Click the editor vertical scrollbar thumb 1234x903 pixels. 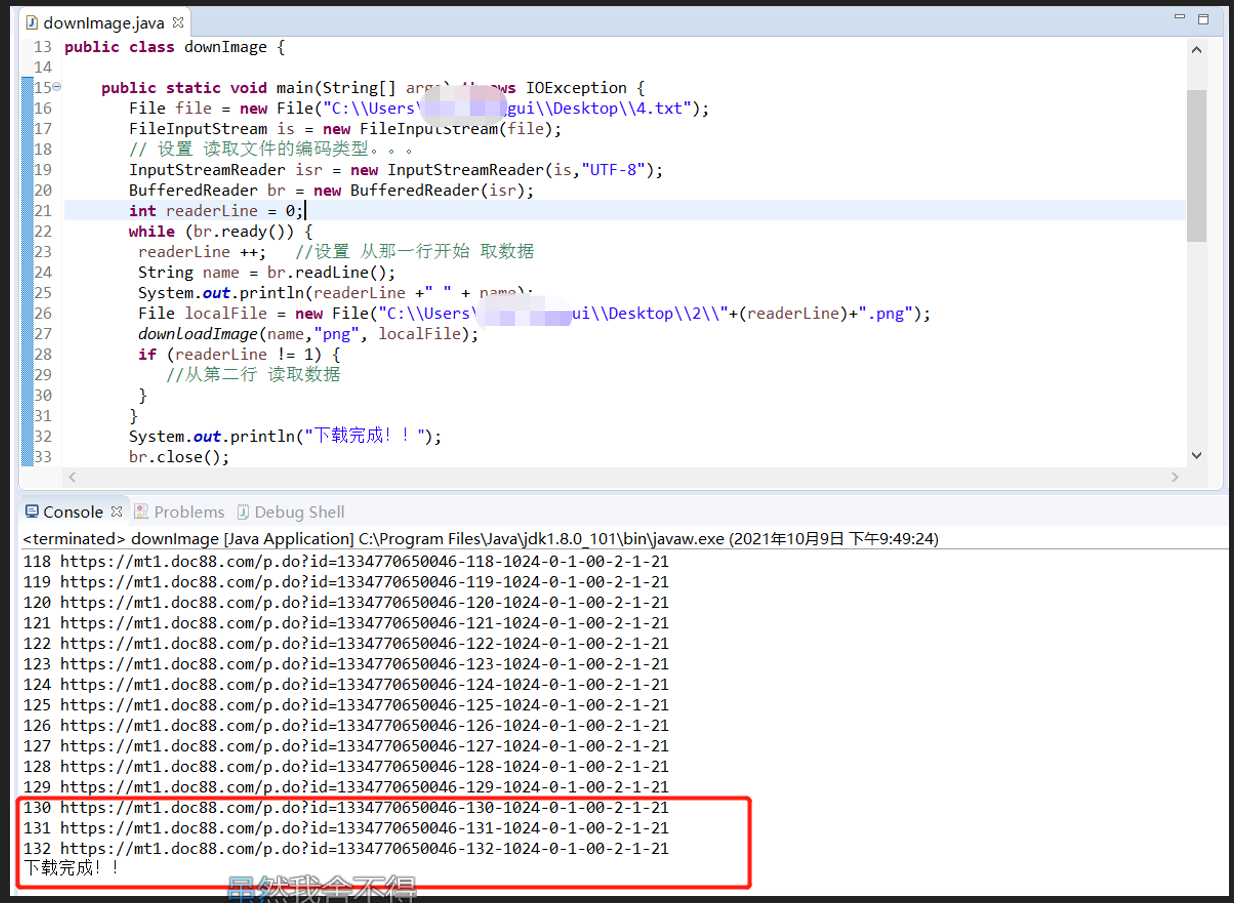click(1196, 165)
